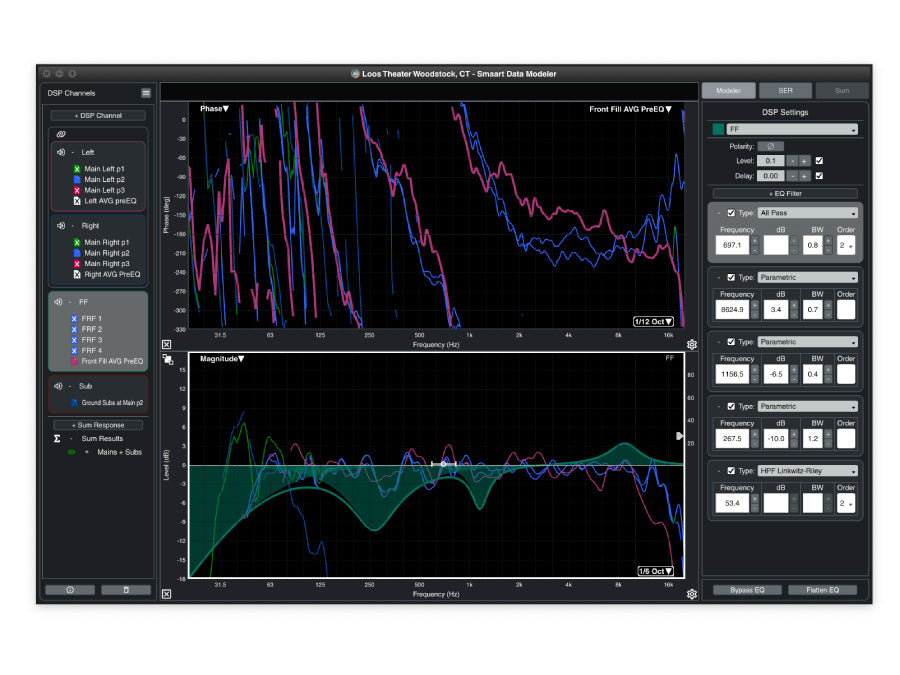Uncheck the All Pass filter enable checkbox
Viewport: 900px width, 675px height.
(x=730, y=213)
